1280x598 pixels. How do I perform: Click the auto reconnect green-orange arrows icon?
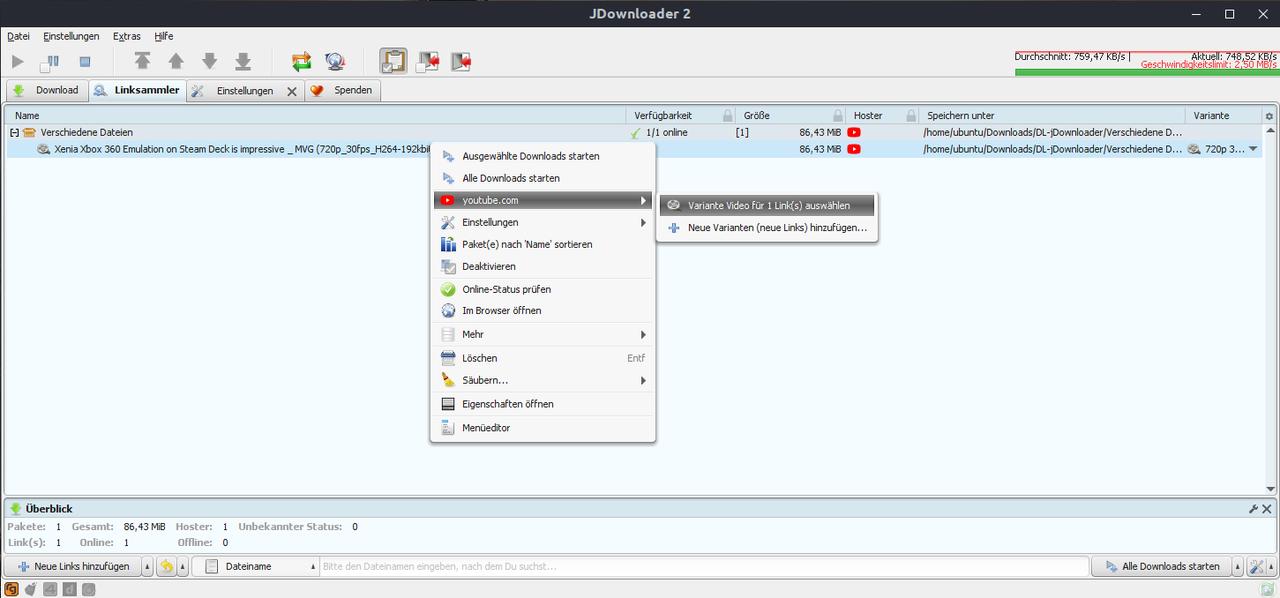coord(302,62)
